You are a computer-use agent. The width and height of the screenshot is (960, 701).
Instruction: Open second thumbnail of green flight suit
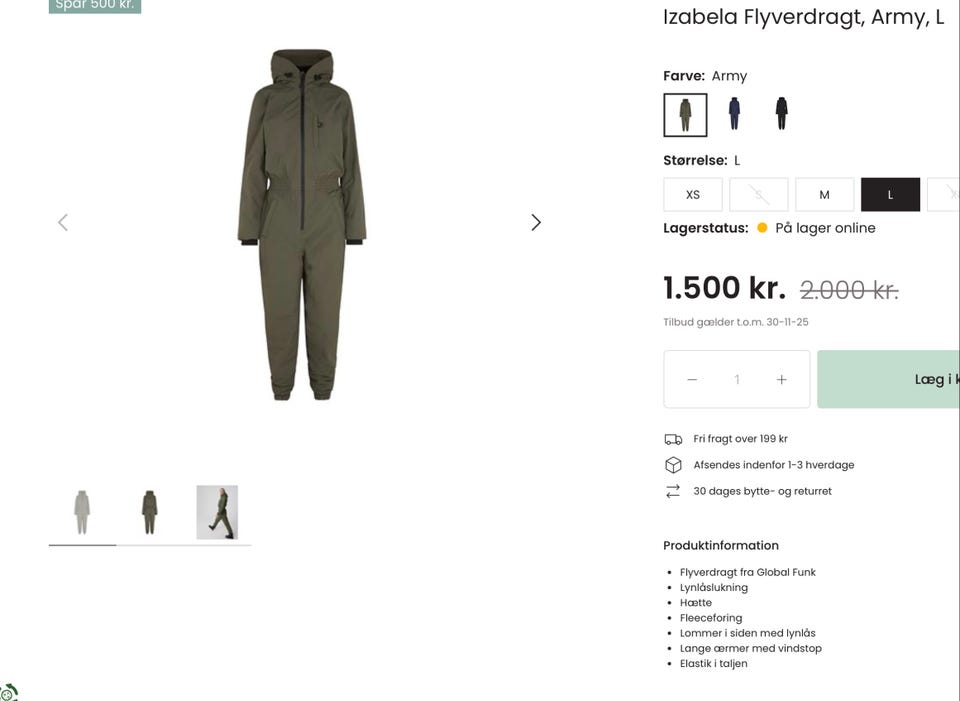coord(149,512)
